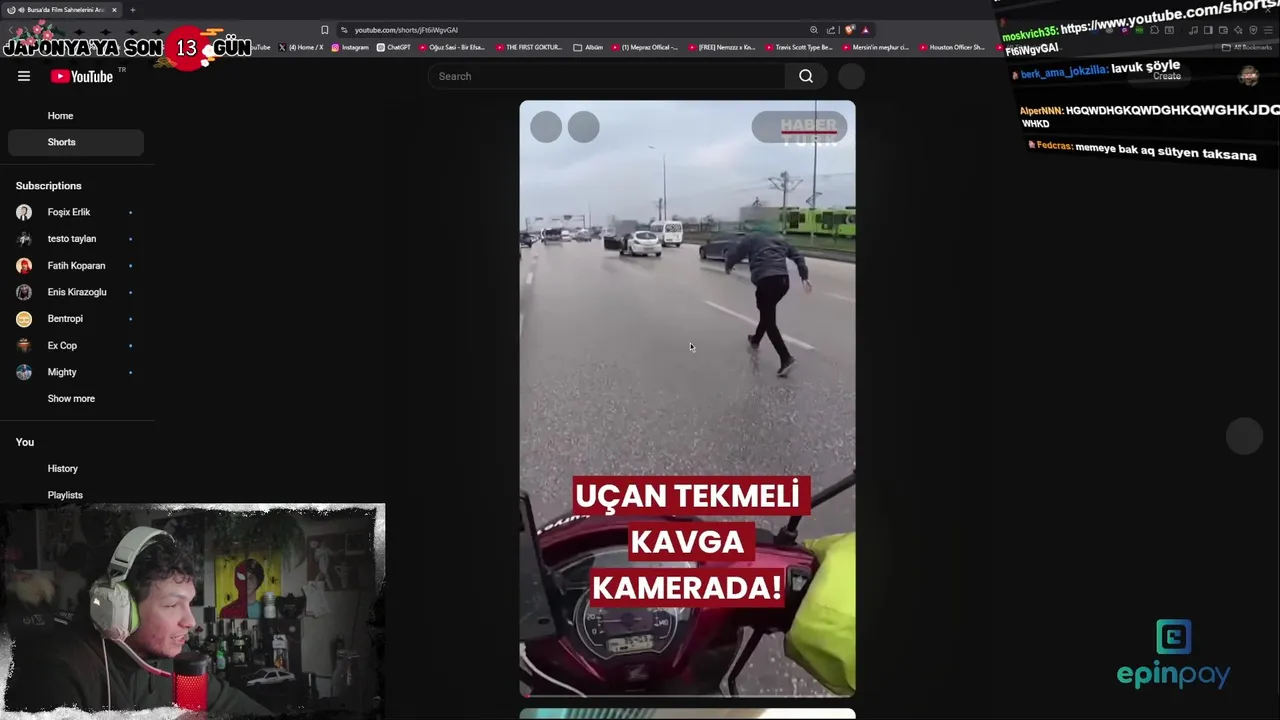This screenshot has width=1280, height=720.
Task: Open the Instagram bookmark
Action: (x=350, y=47)
